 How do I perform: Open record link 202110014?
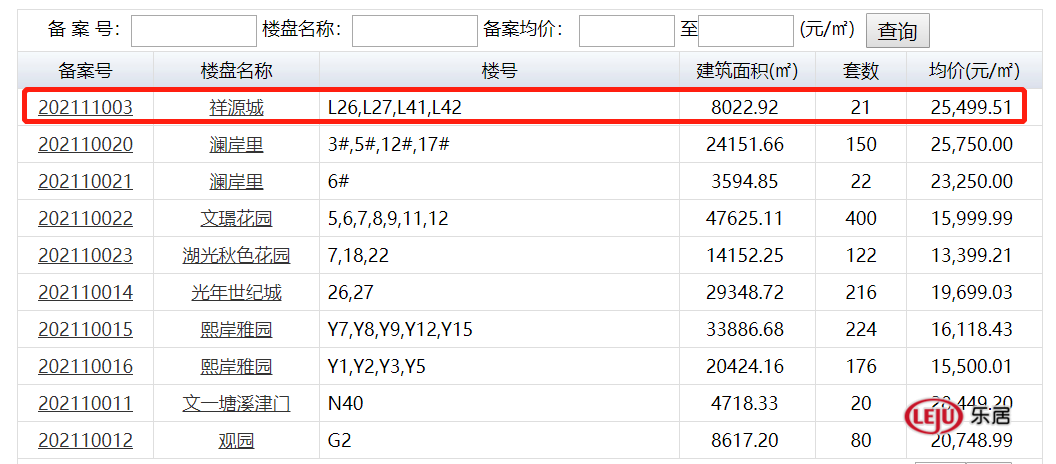[86, 293]
